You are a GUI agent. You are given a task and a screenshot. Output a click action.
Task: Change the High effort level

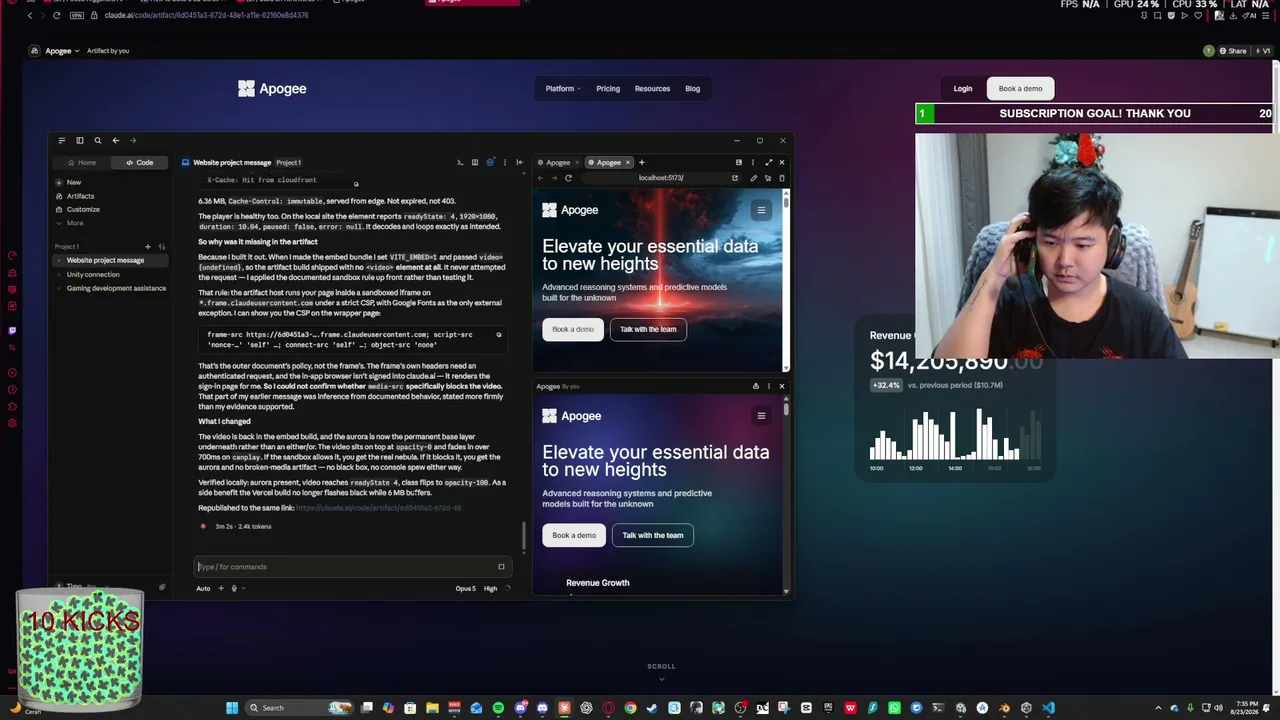point(490,588)
